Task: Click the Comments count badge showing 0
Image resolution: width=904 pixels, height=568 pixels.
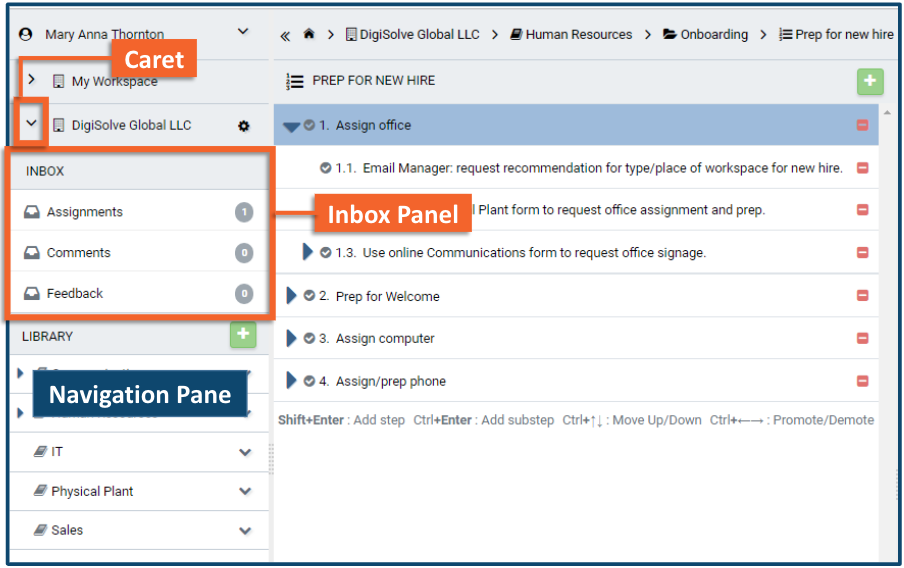Action: click(x=244, y=253)
